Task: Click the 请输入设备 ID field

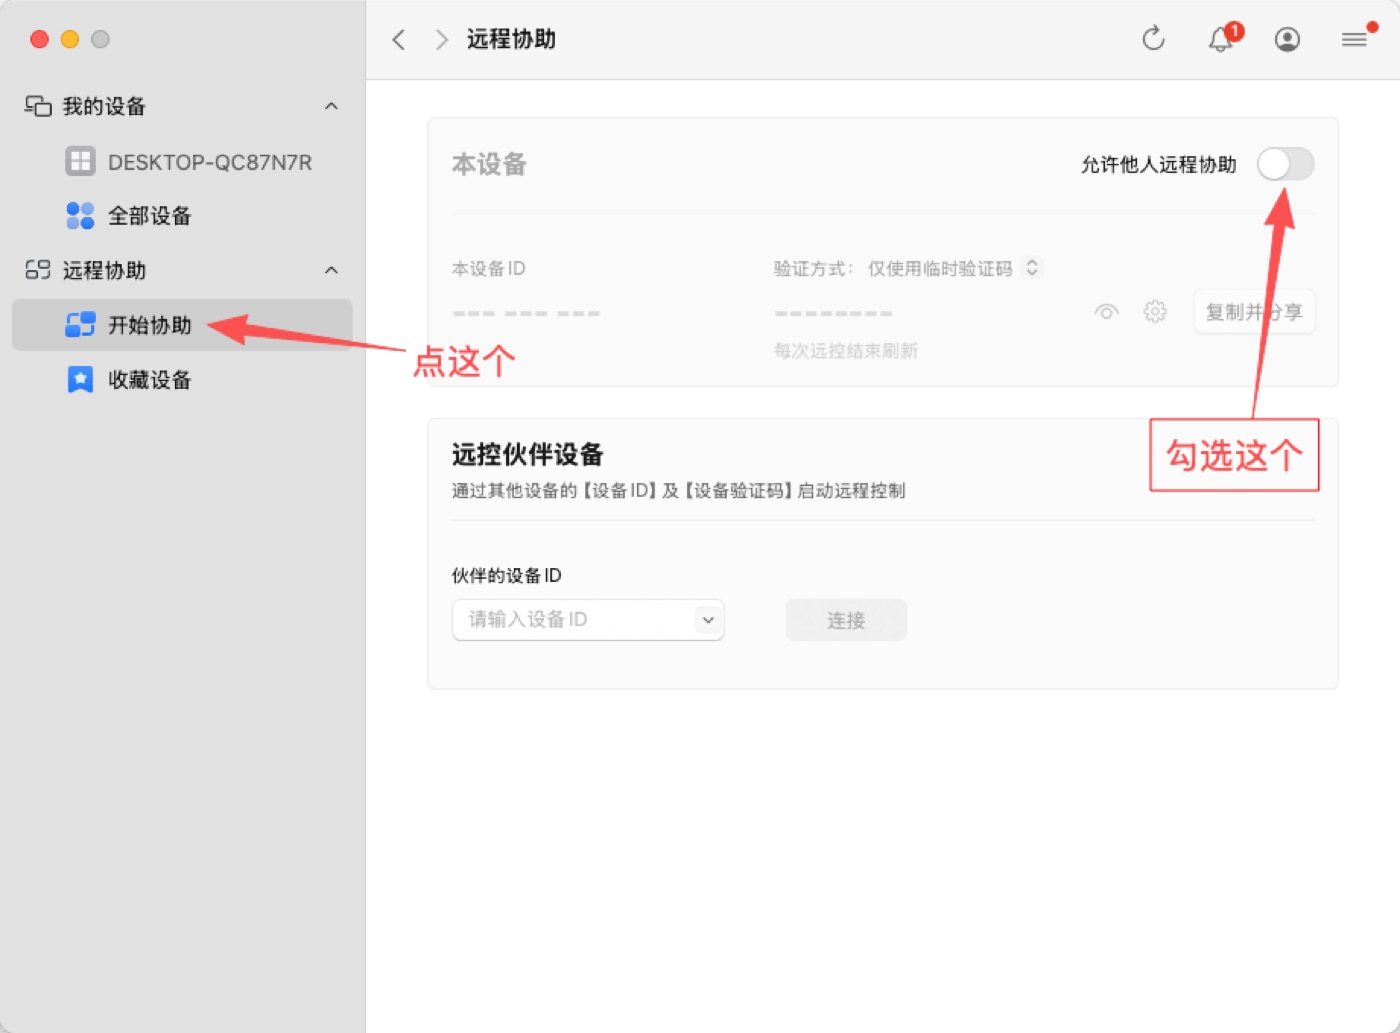Action: tap(588, 620)
